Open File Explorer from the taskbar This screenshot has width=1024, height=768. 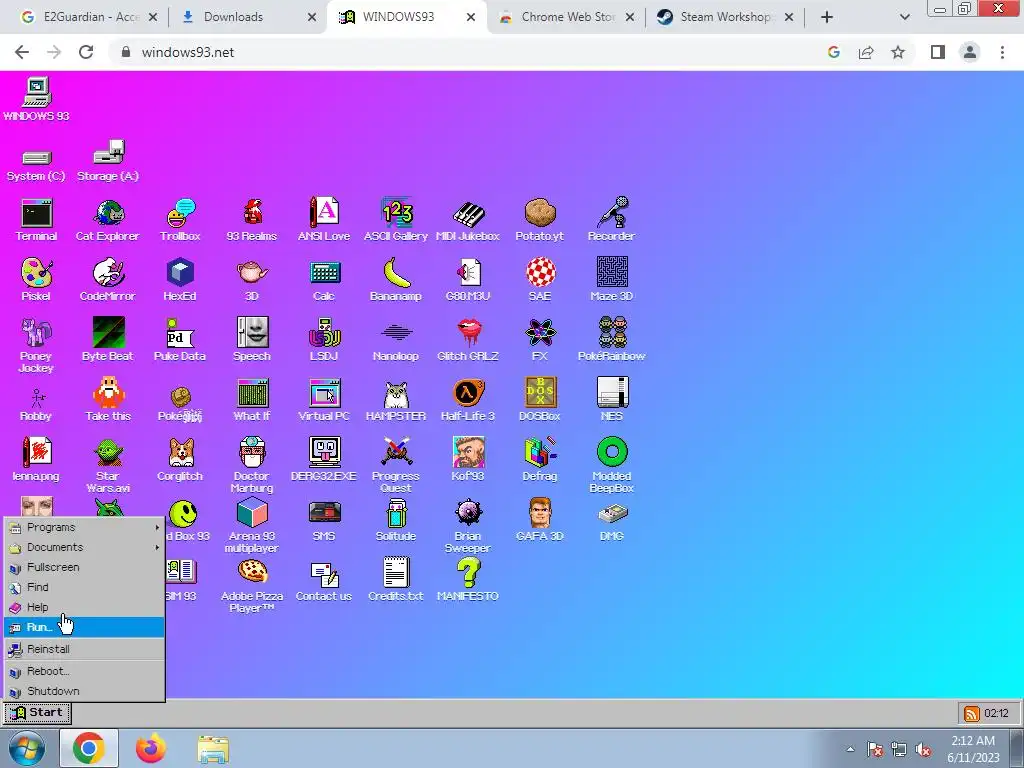tap(213, 748)
